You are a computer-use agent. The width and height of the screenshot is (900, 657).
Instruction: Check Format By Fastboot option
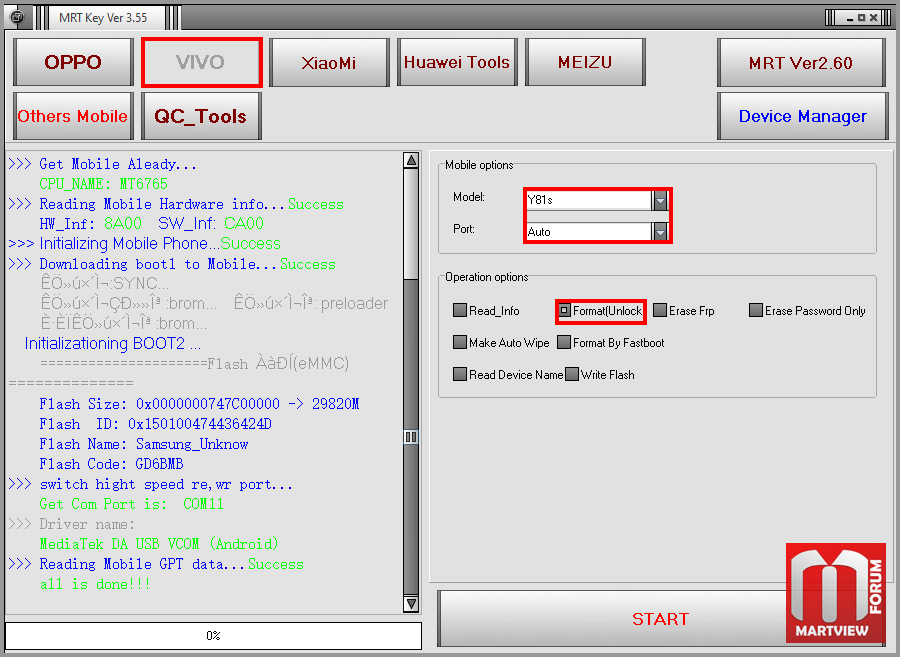[564, 343]
